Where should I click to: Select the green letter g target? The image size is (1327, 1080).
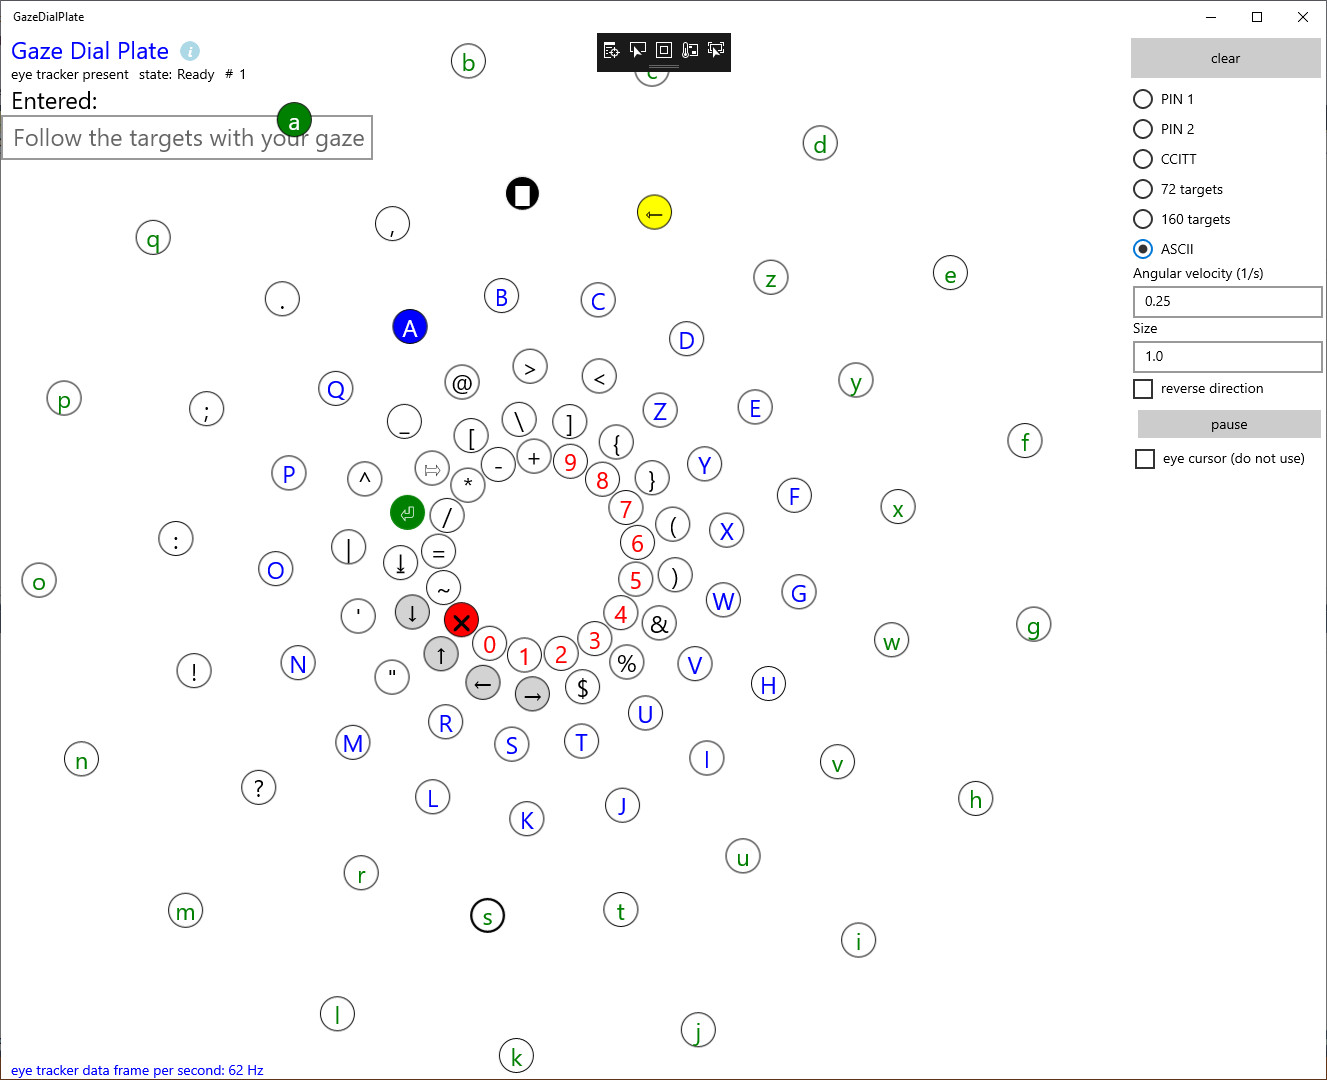pos(1034,625)
